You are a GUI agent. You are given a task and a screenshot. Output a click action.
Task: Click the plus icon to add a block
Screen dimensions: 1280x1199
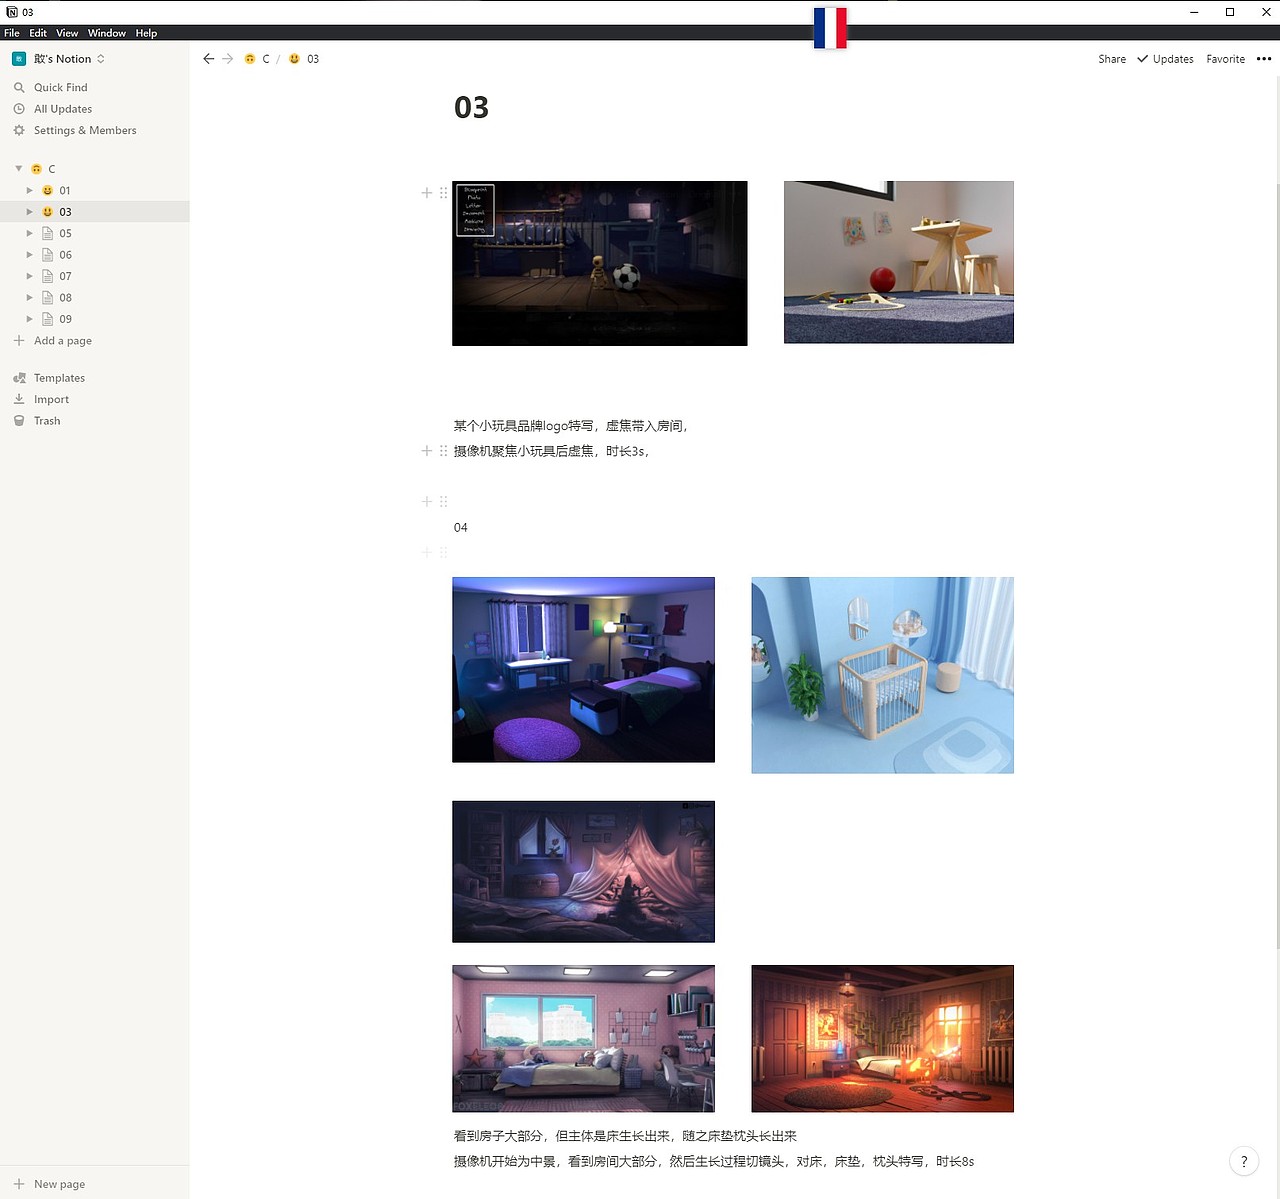[426, 192]
